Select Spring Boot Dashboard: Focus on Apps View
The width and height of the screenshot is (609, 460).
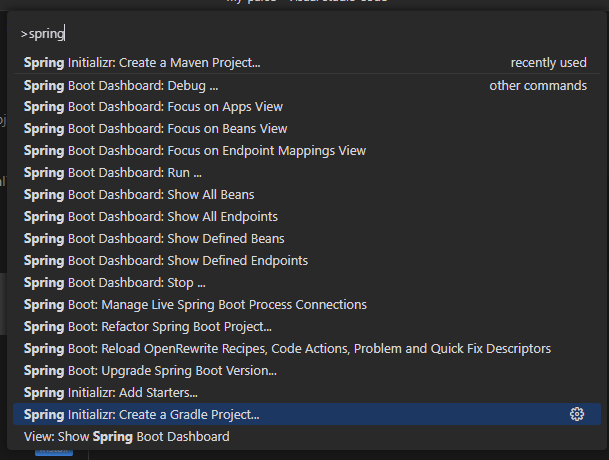click(307, 107)
